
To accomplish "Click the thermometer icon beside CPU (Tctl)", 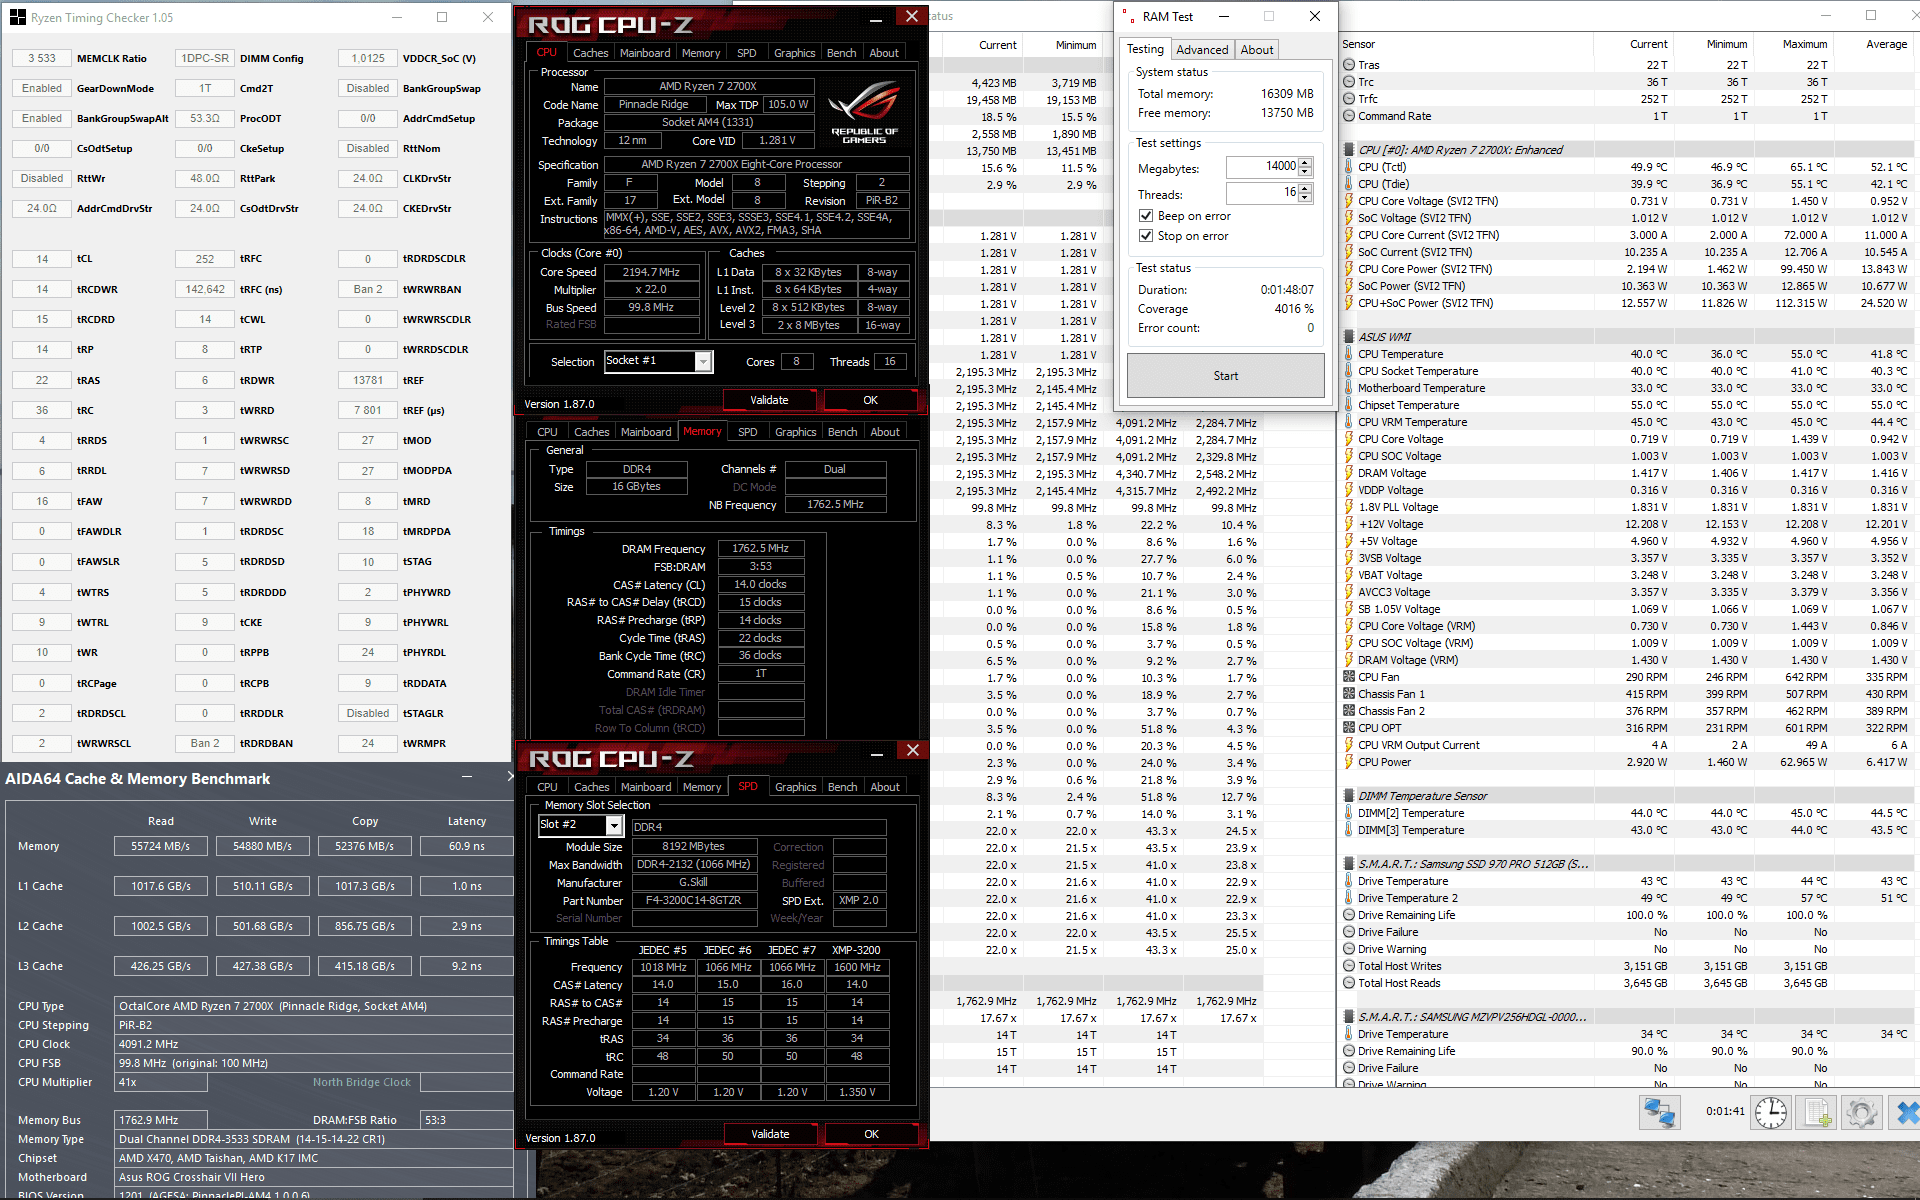I will pyautogui.click(x=1349, y=167).
